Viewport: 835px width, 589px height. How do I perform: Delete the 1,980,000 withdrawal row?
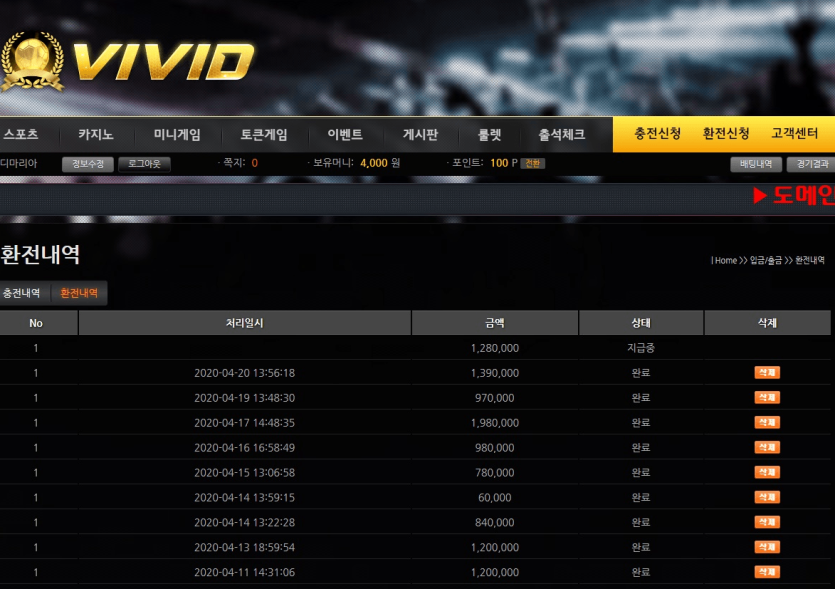(x=767, y=422)
